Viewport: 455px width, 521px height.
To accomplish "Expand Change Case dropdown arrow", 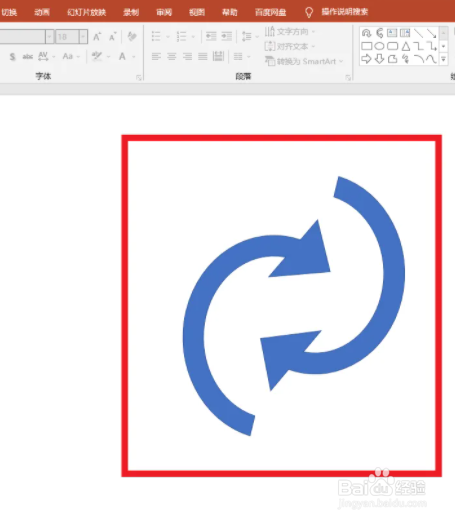I will [78, 57].
